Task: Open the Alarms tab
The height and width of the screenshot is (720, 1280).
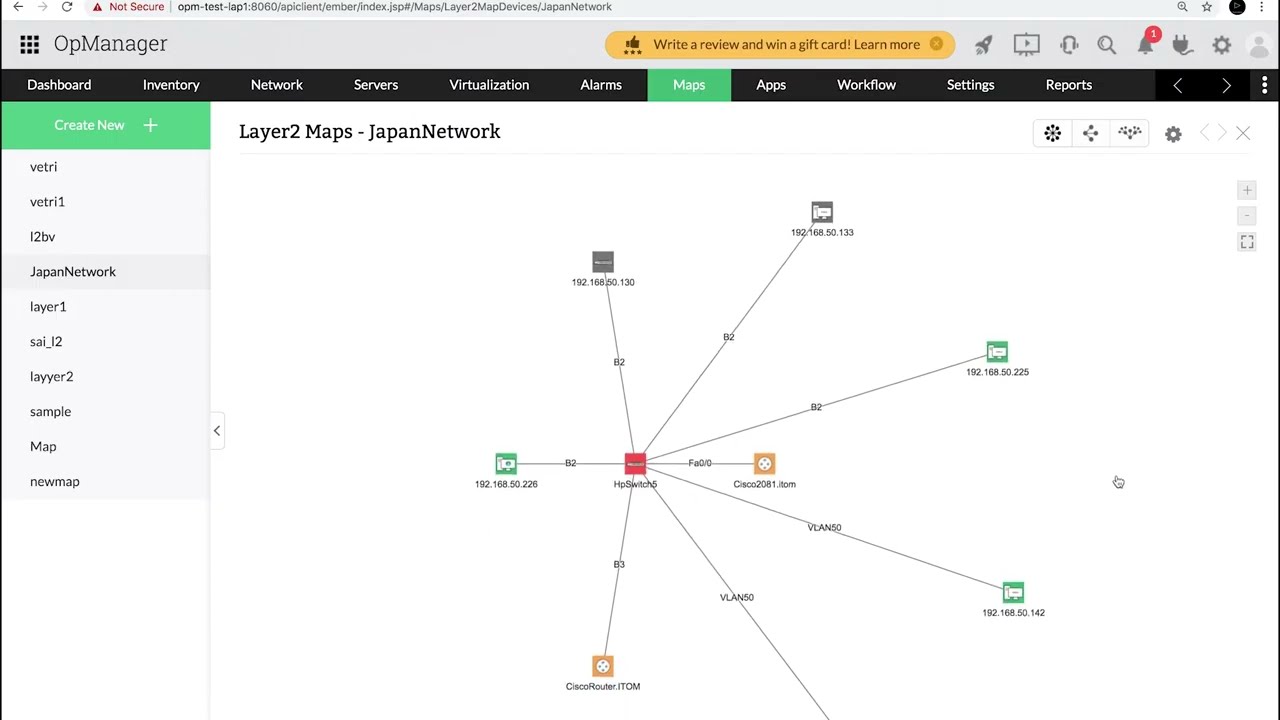Action: tap(601, 85)
